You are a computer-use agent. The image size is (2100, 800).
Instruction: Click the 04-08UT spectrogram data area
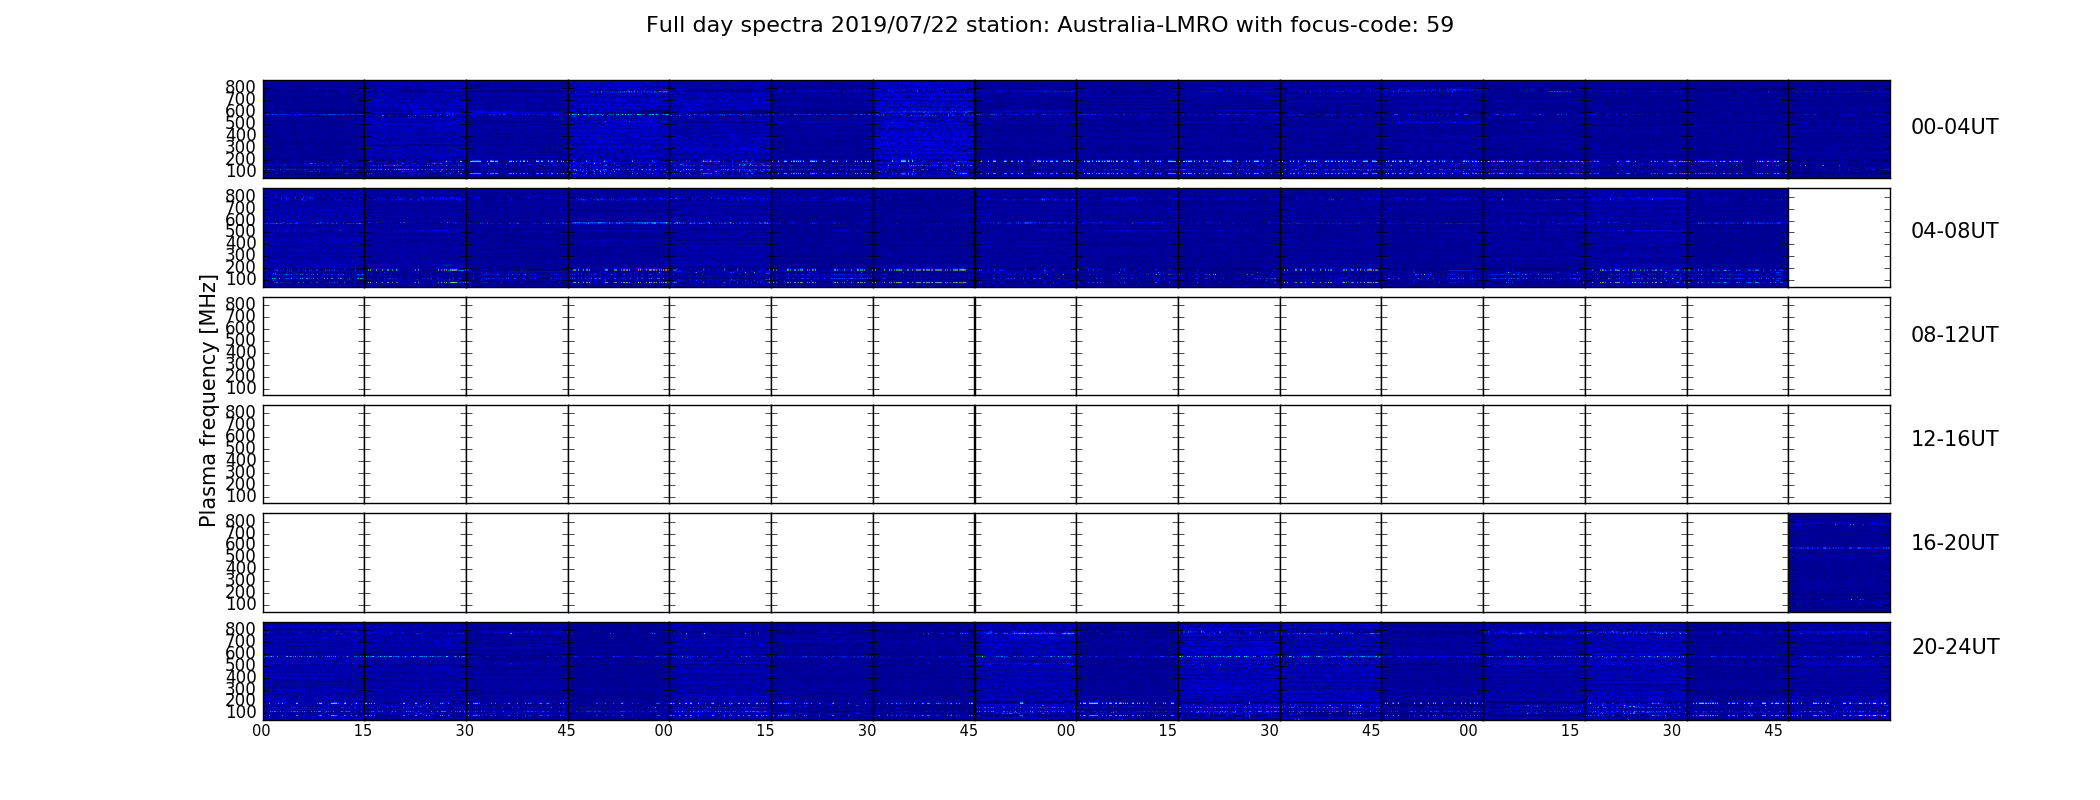pos(1025,238)
